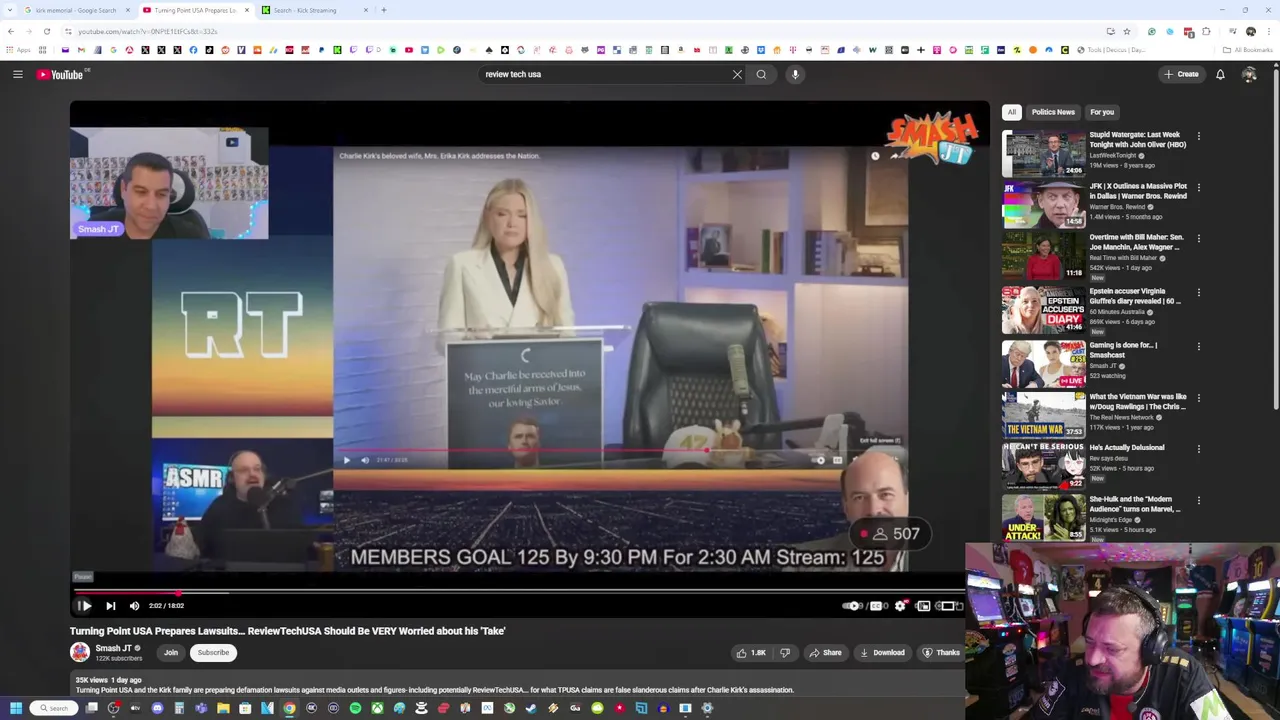Select the For you chip
Image resolution: width=1280 pixels, height=720 pixels.
click(x=1102, y=112)
